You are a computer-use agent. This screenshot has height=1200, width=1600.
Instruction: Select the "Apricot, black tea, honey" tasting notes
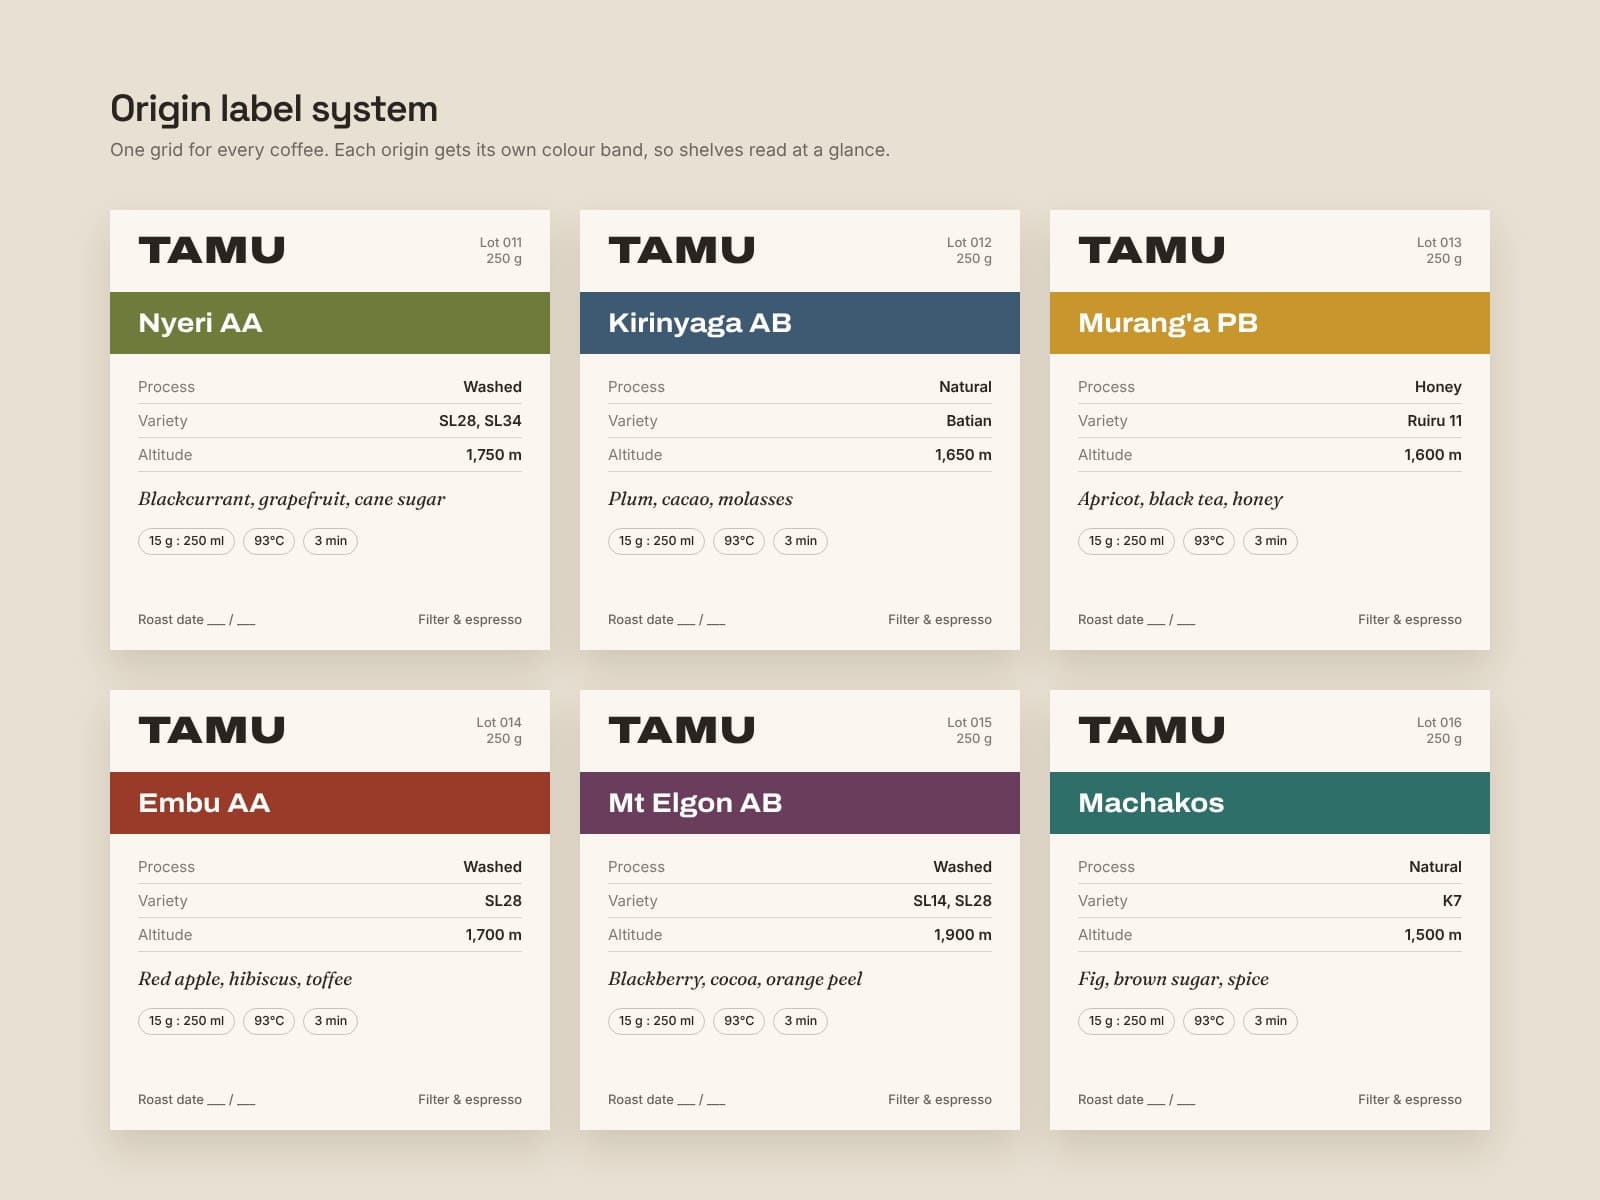(1180, 499)
